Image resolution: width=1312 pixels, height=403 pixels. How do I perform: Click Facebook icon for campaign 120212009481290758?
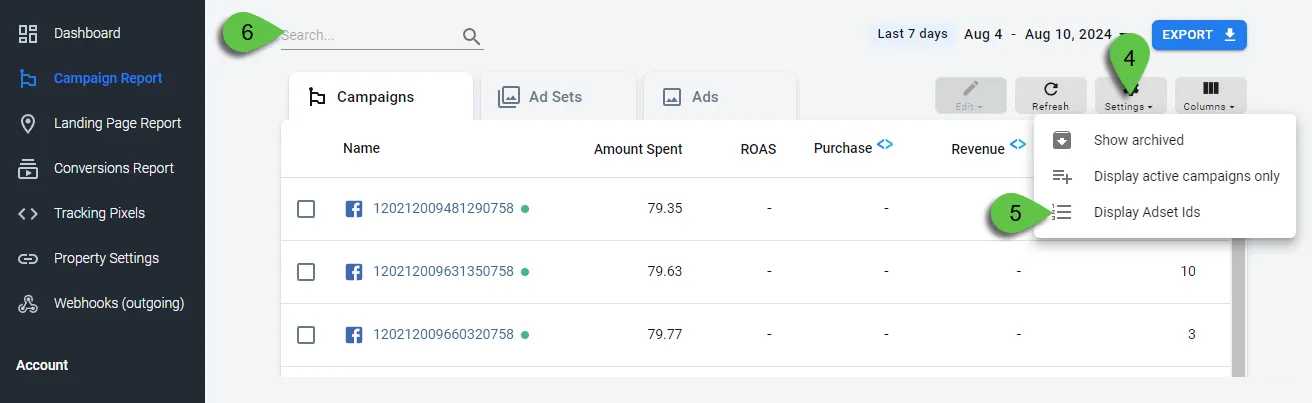pyautogui.click(x=354, y=209)
